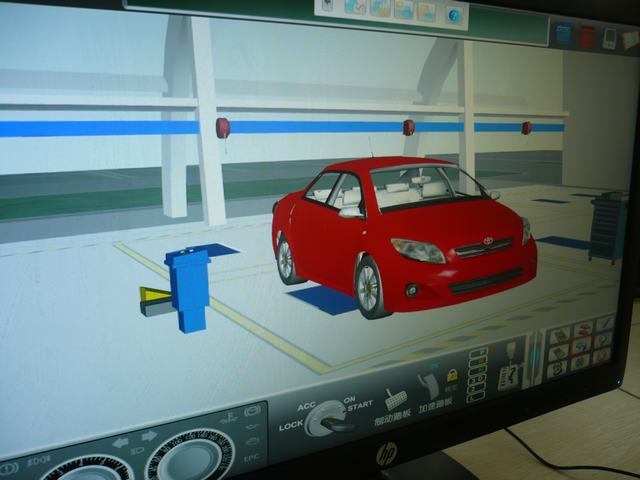
Task: Click the gear shift lever icon
Action: click(510, 365)
